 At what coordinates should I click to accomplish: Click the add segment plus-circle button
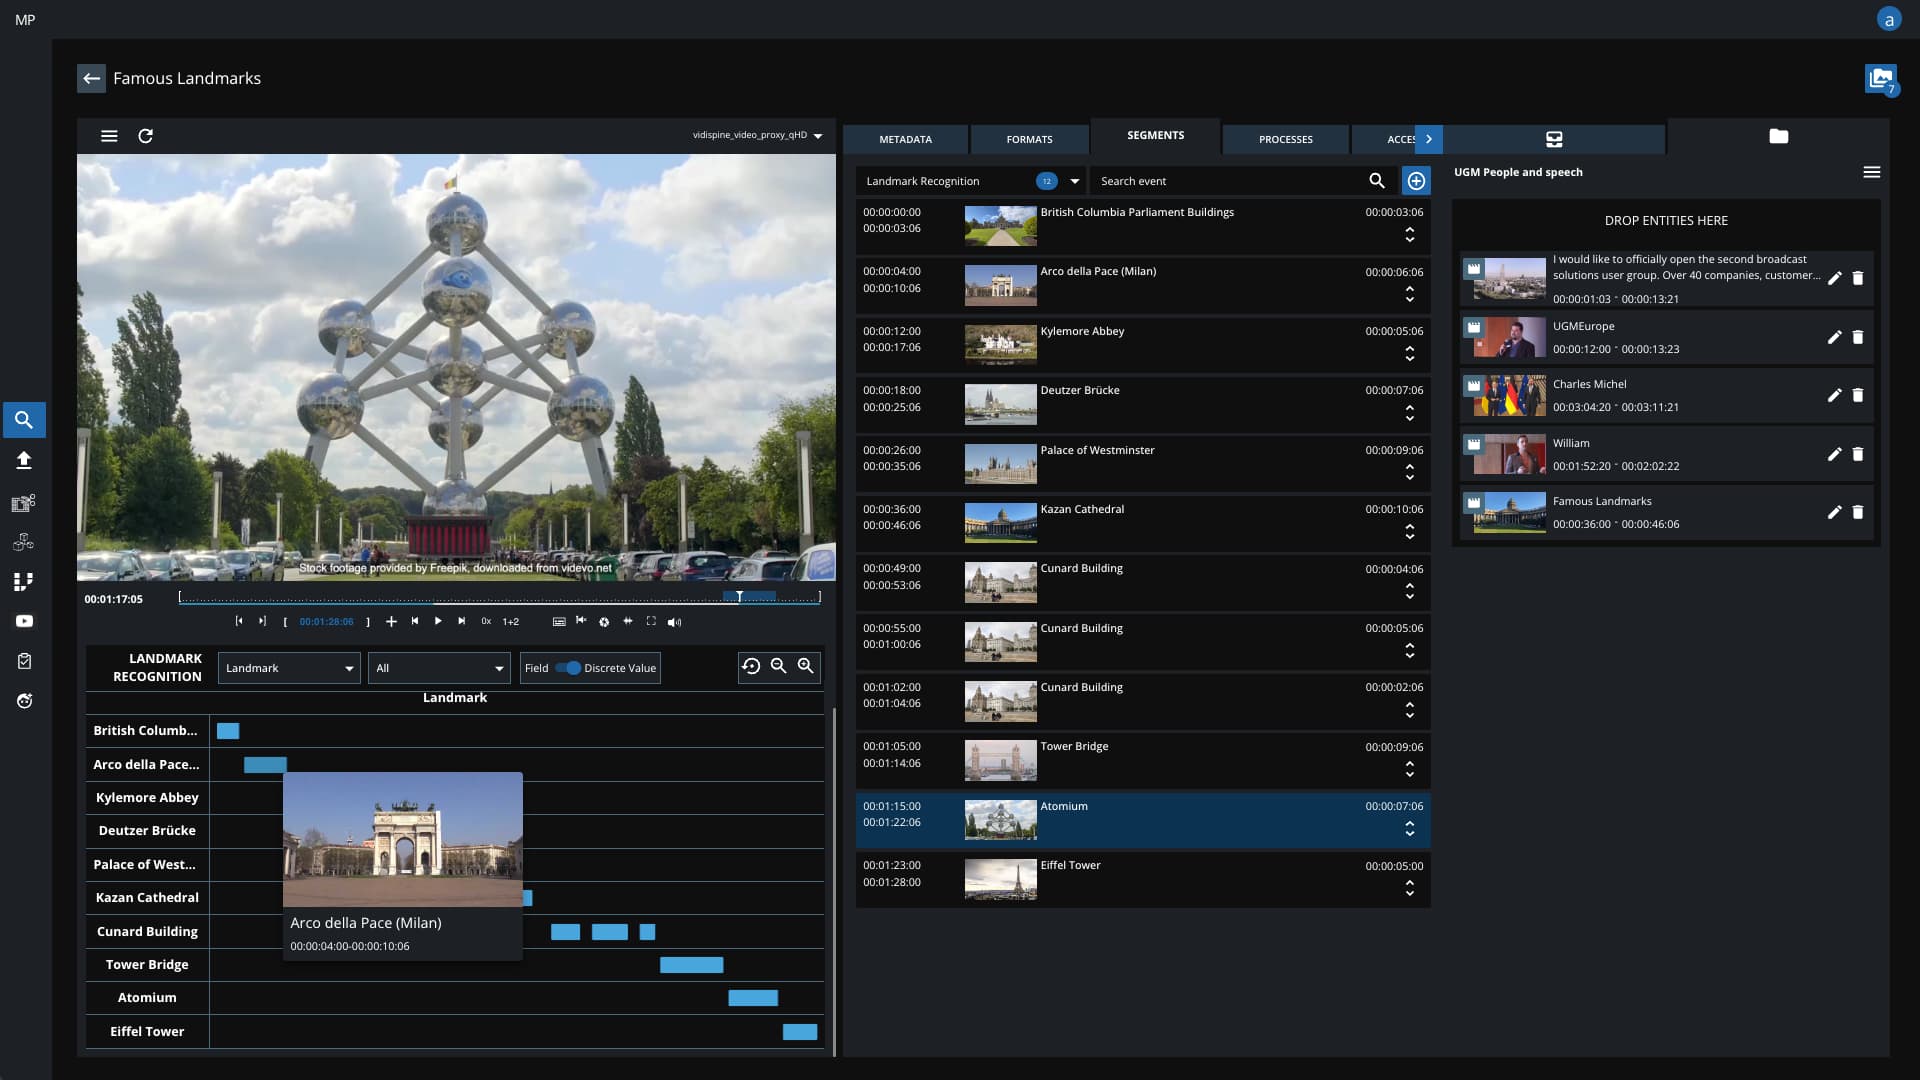point(1416,181)
